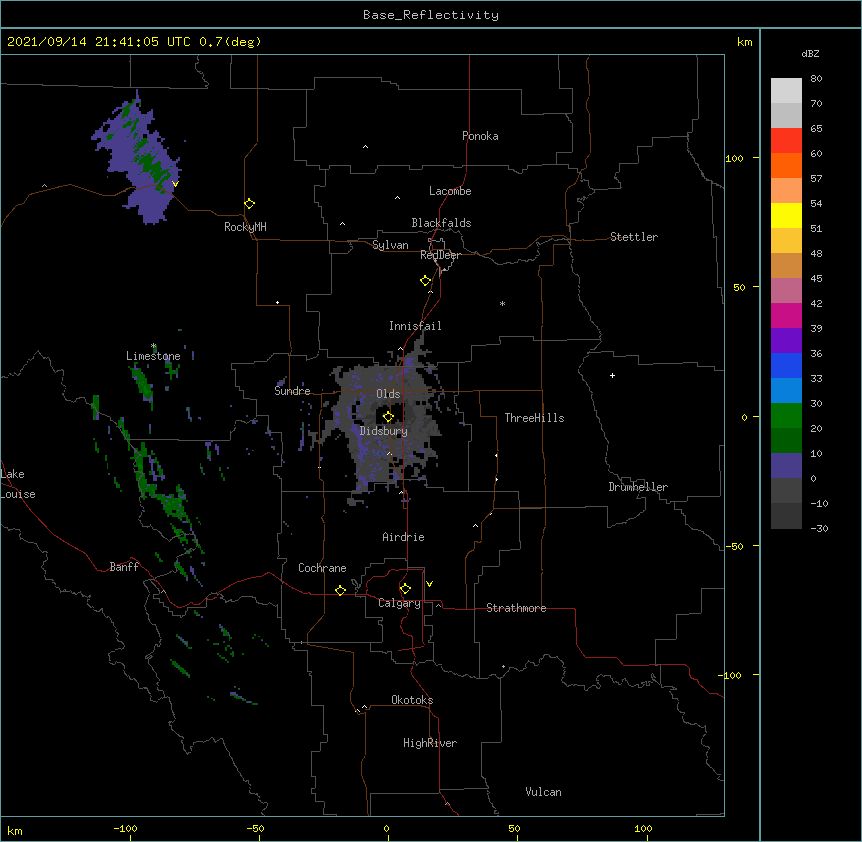Viewport: 862px width, 842px height.
Task: Click the yellow marker south of Cochrane
Action: 340,590
